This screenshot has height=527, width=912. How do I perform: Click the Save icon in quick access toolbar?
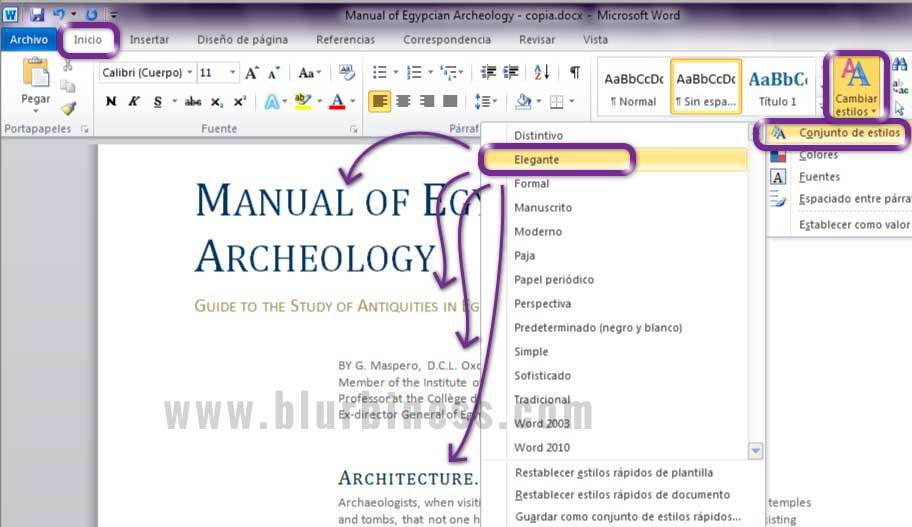click(37, 15)
